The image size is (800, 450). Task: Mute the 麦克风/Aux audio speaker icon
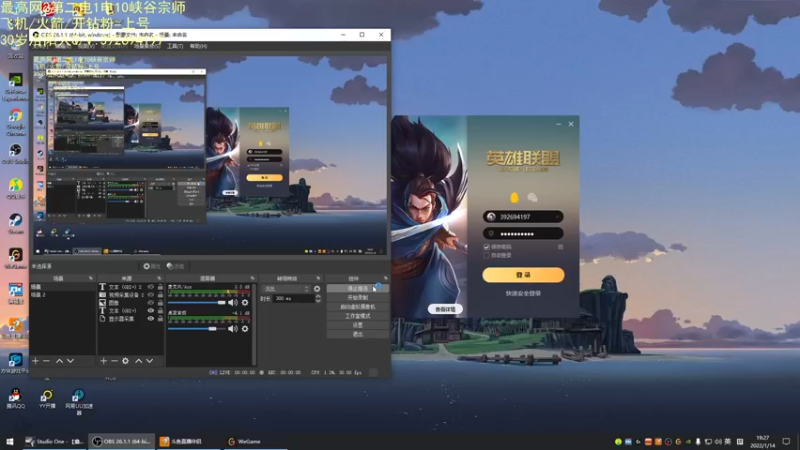(x=233, y=303)
